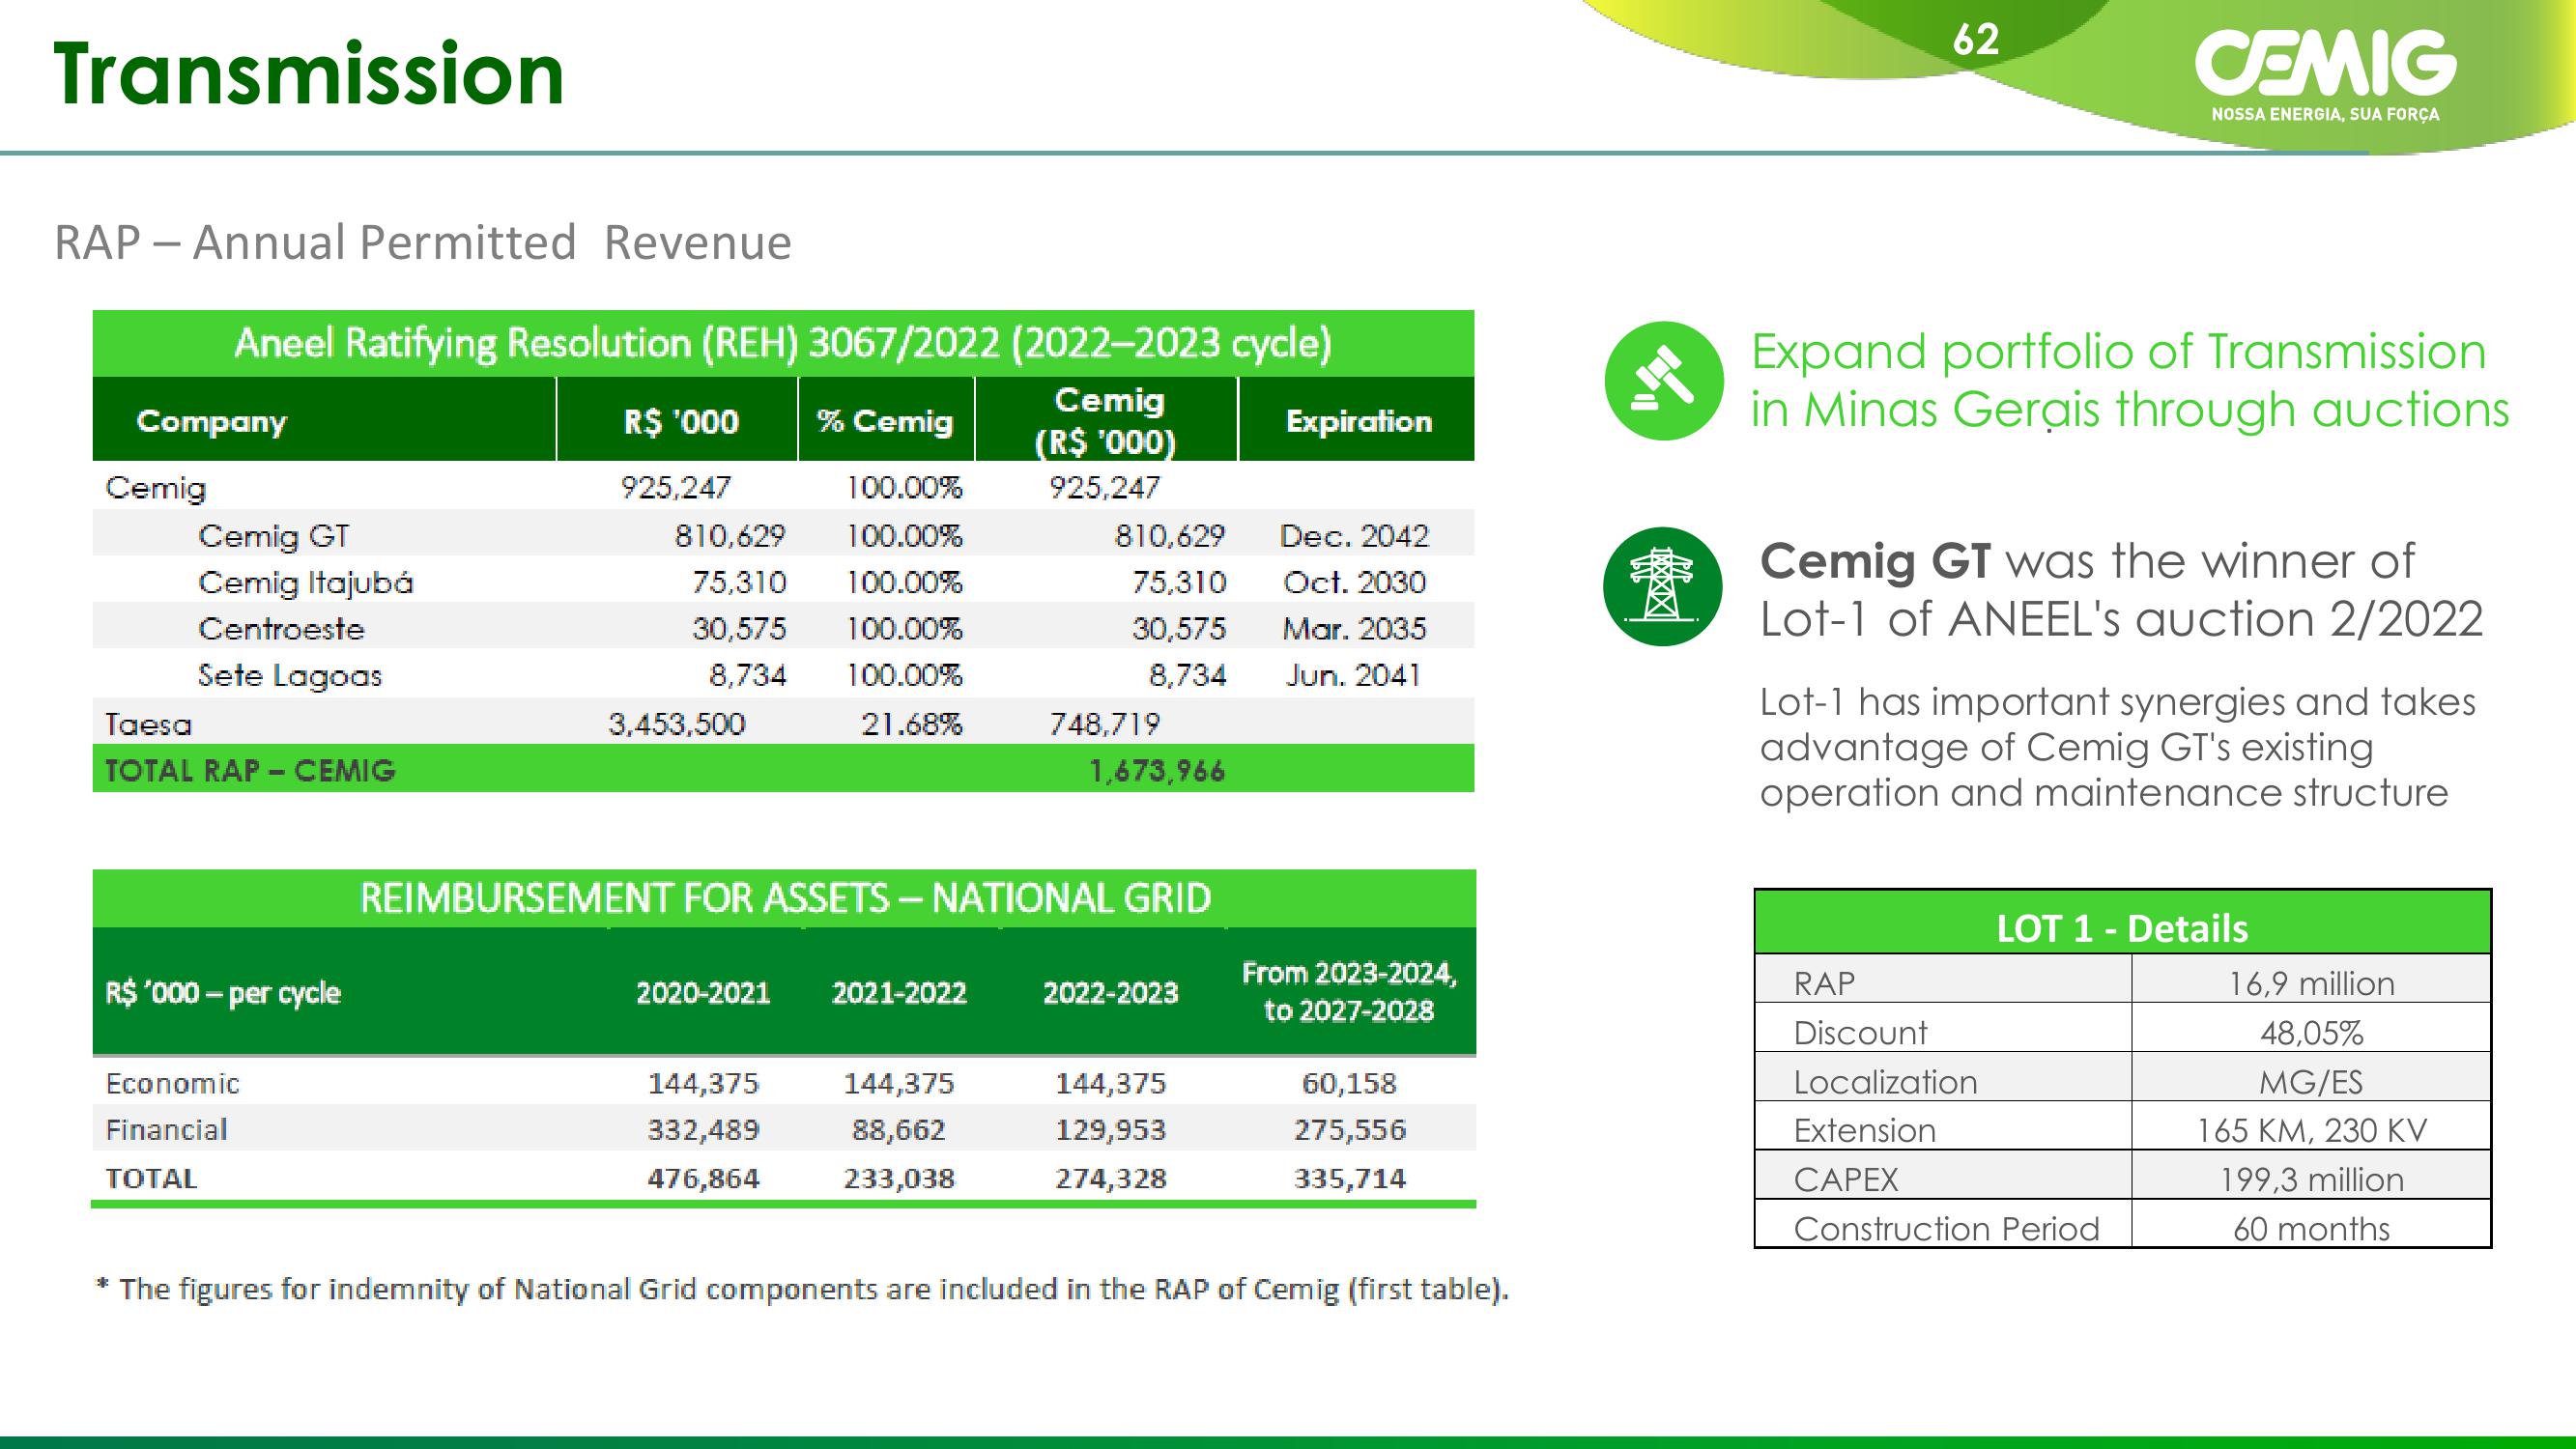Click the total value 335,714
This screenshot has height=1449, width=2576.
1349,1179
